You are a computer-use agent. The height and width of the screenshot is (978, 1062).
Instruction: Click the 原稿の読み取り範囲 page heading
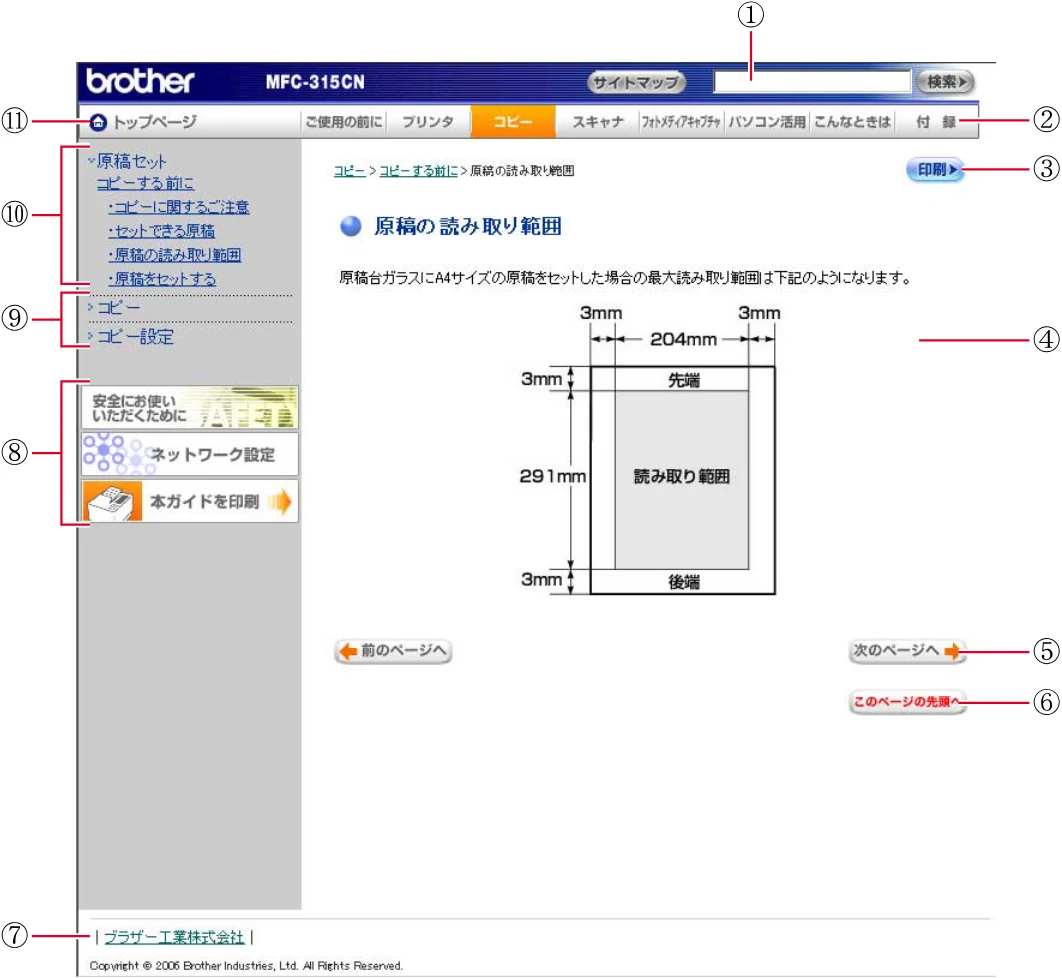[468, 226]
